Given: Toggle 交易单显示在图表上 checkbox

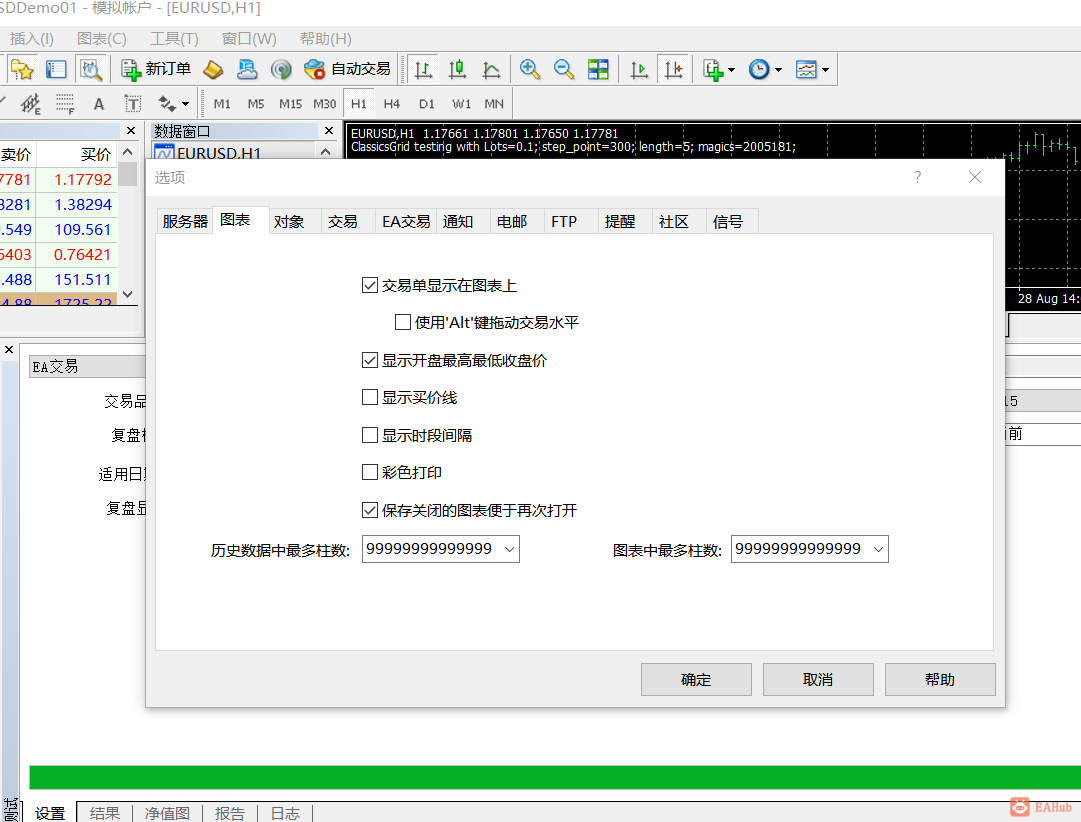Looking at the screenshot, I should [370, 285].
